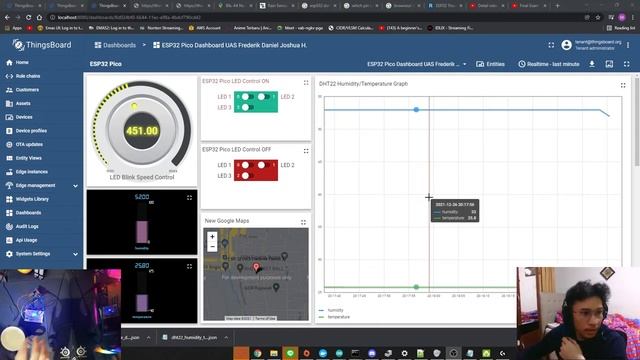Fullscreen the LED Control ON widget
The width and height of the screenshot is (640, 360).
coord(306,82)
